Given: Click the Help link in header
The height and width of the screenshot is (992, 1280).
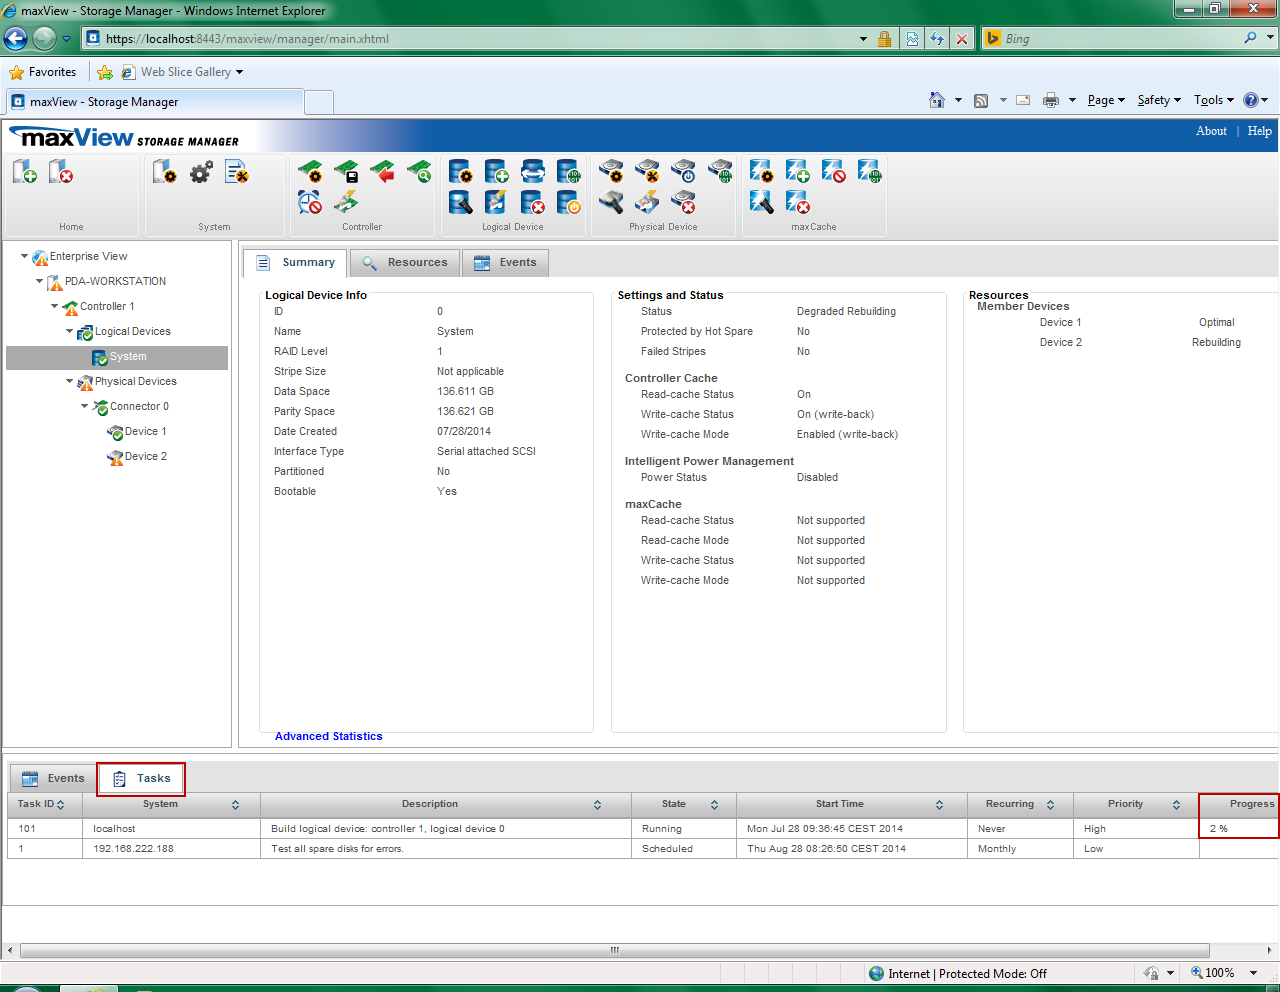Looking at the screenshot, I should 1259,131.
